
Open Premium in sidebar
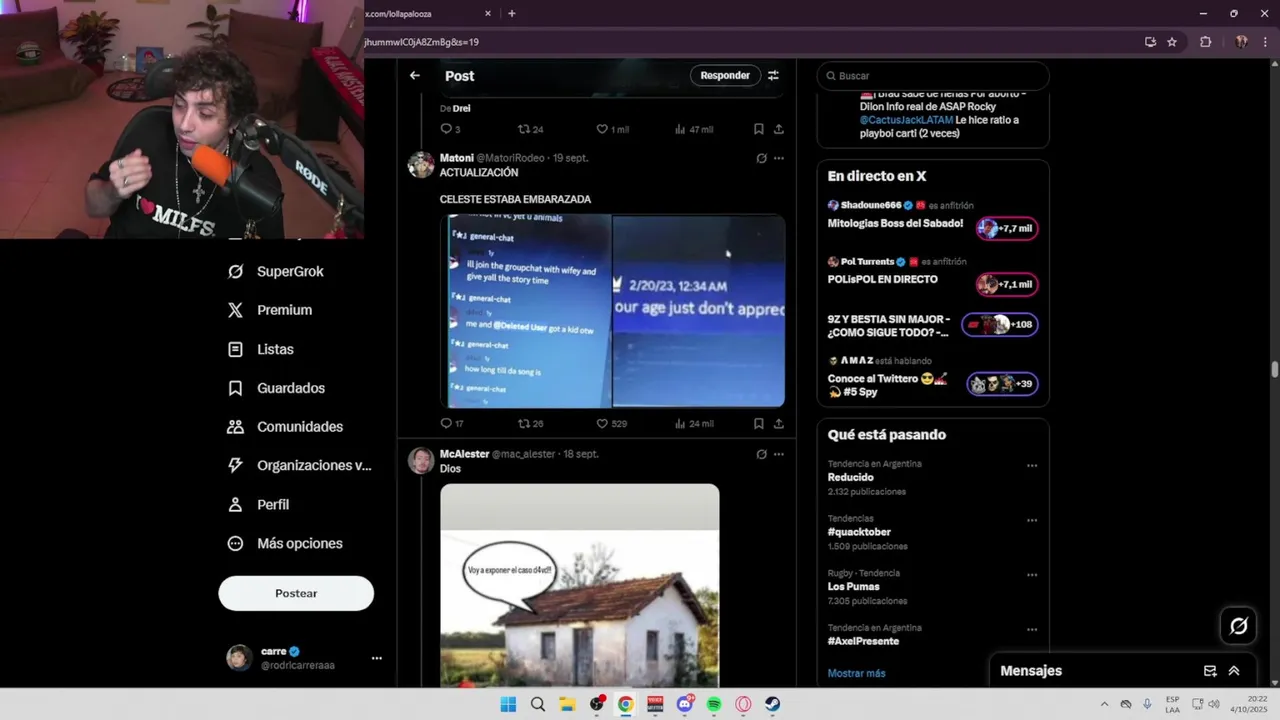tap(270, 310)
